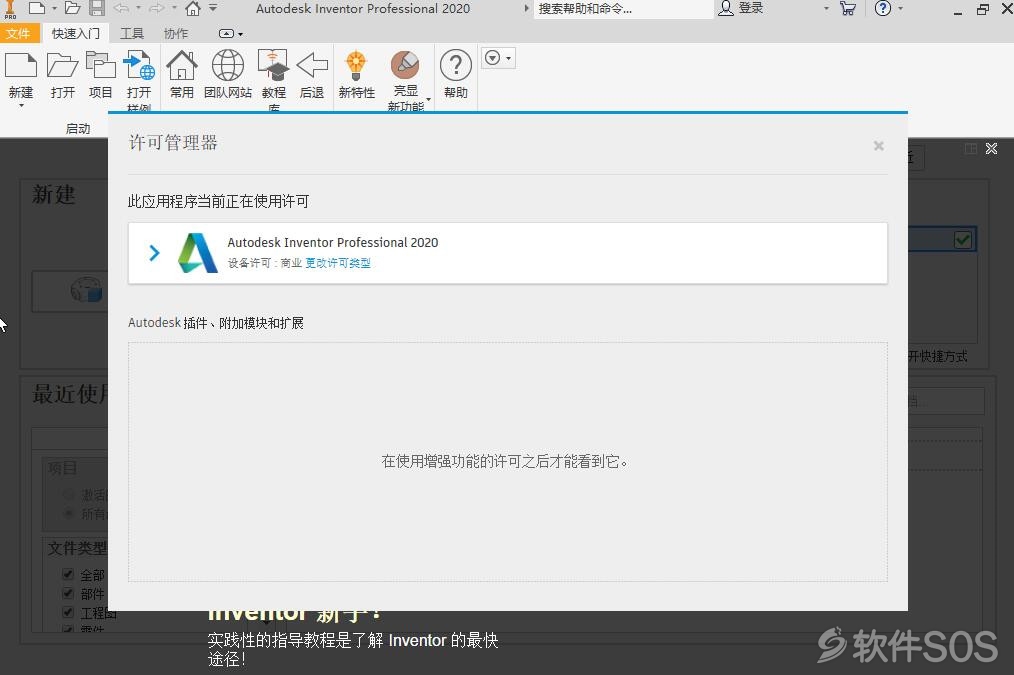Click the Open Samples (打开样例) icon
1014x675 pixels.
tap(139, 66)
